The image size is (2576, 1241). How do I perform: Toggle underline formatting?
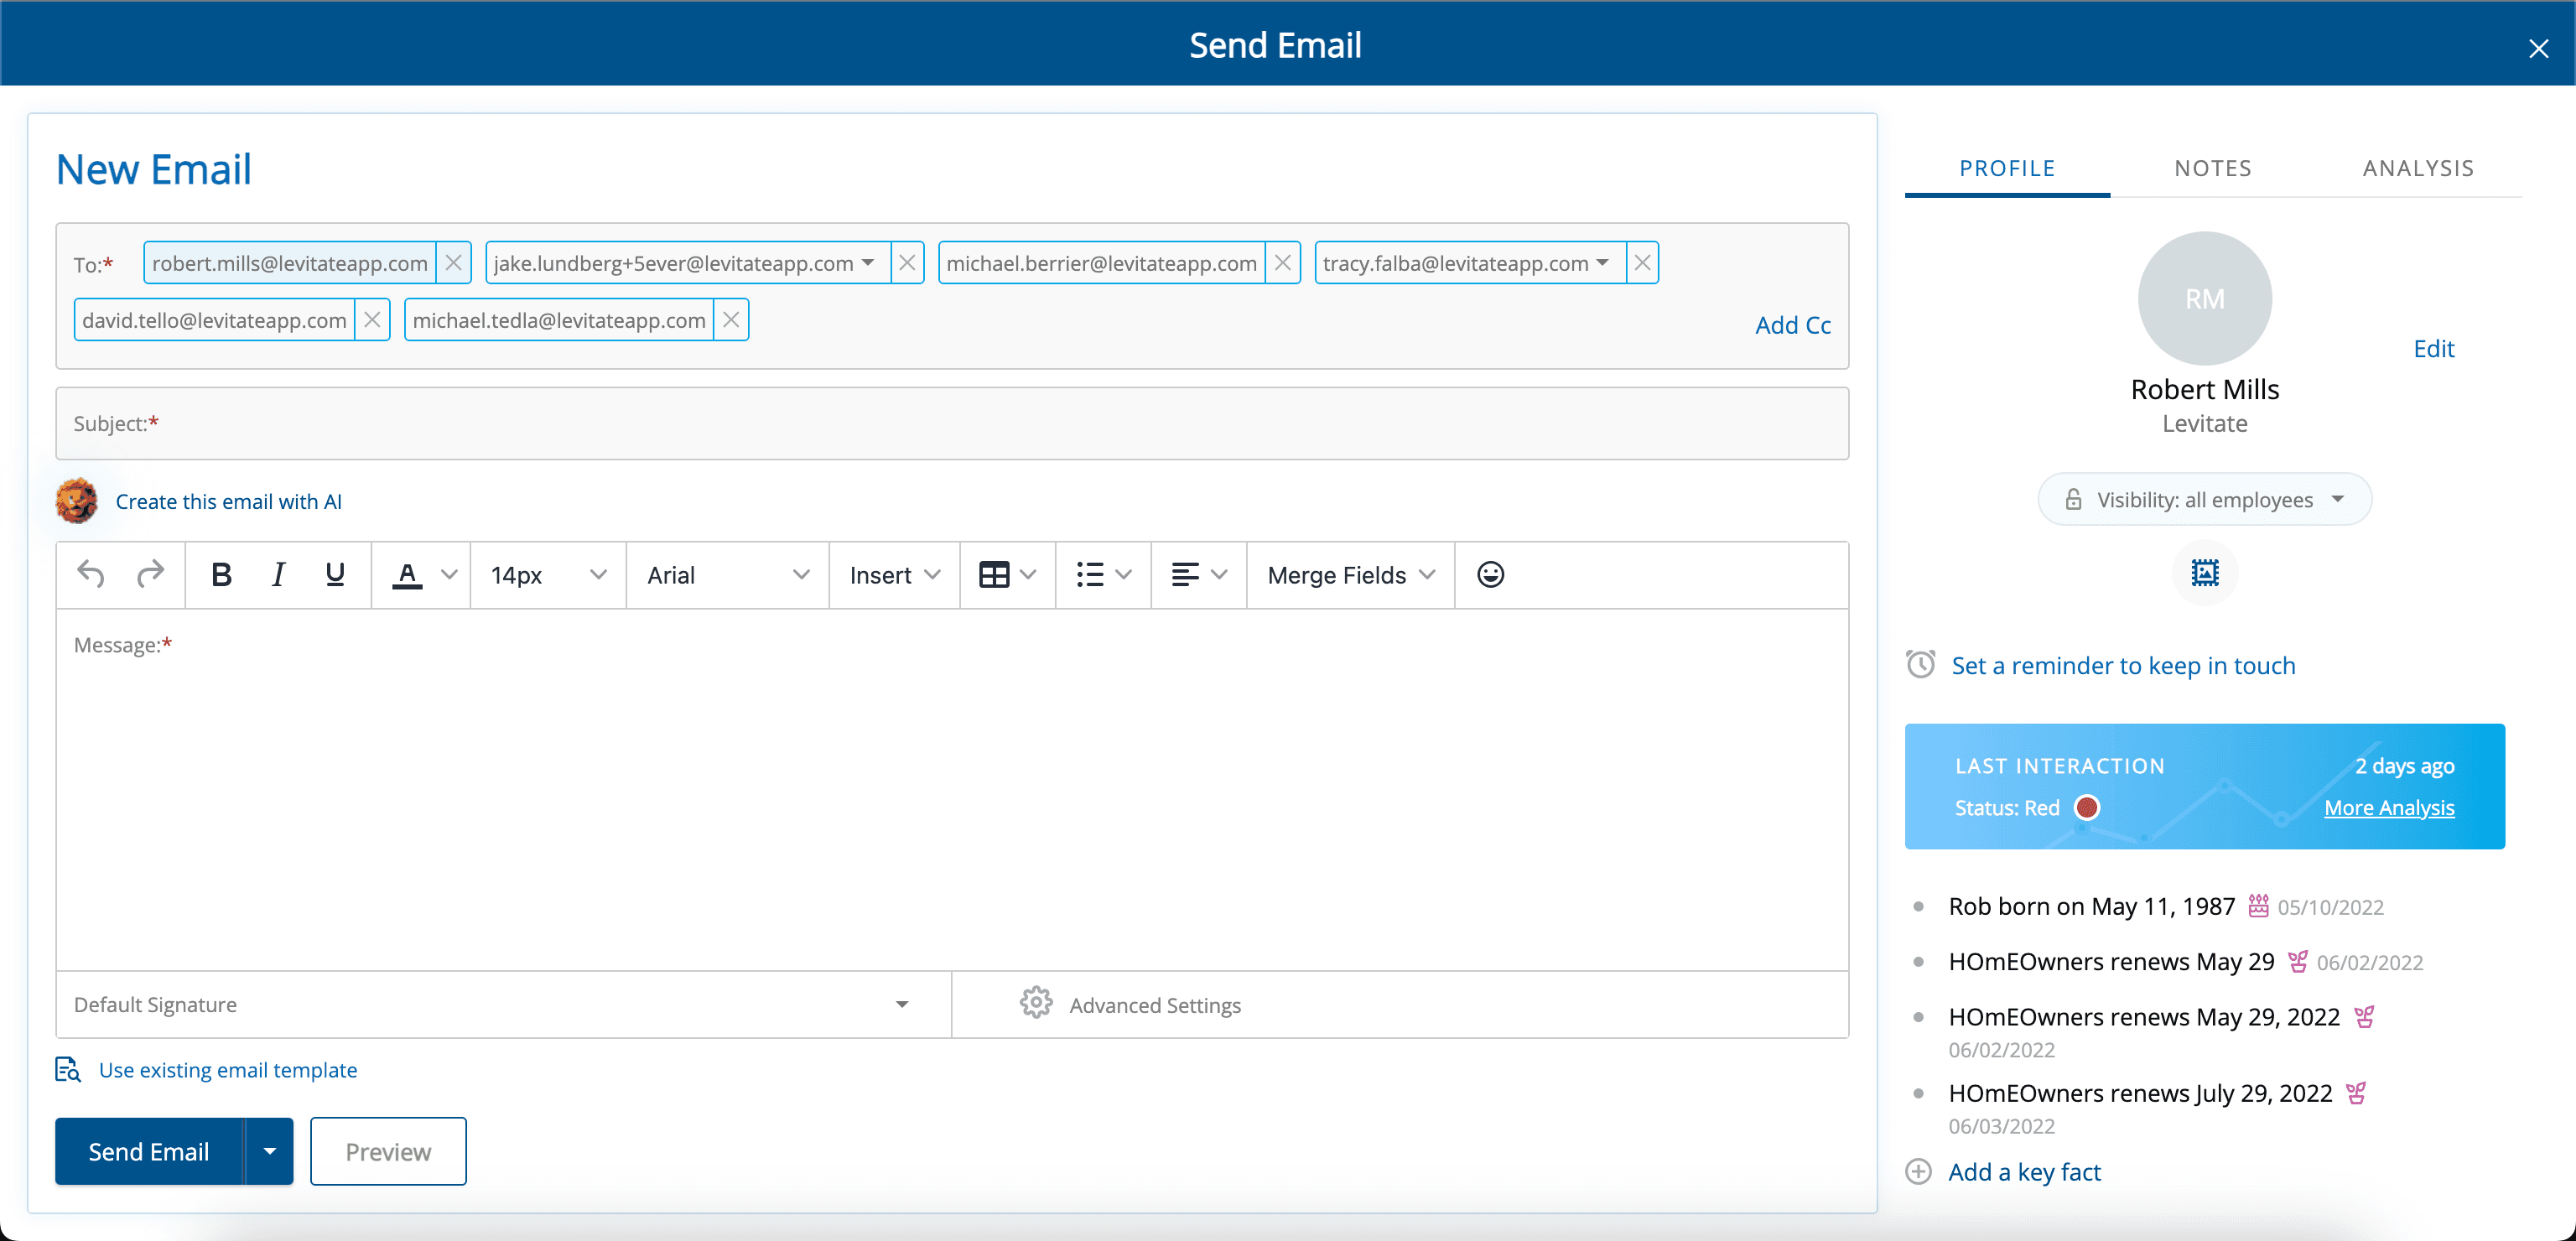pyautogui.click(x=335, y=574)
